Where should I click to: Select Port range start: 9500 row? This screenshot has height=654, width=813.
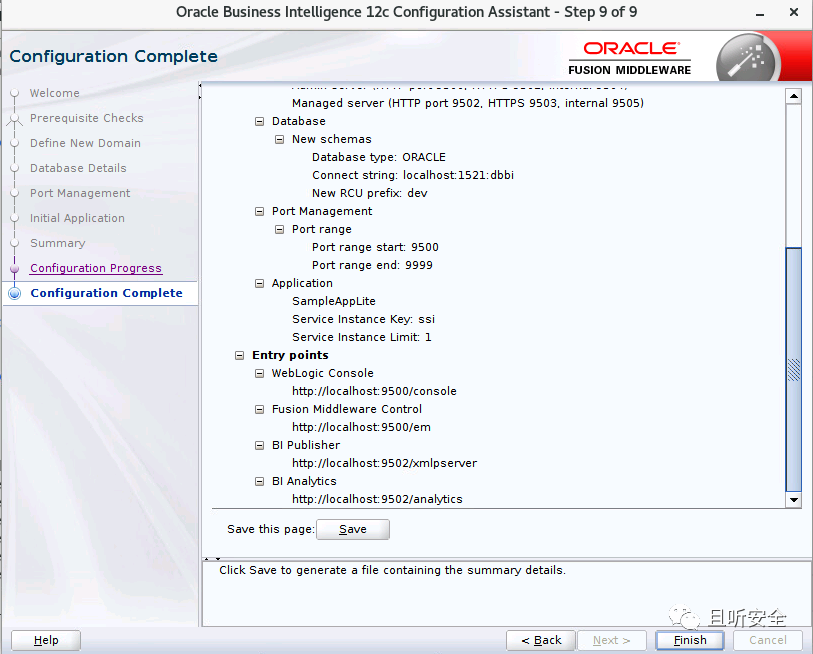point(375,247)
